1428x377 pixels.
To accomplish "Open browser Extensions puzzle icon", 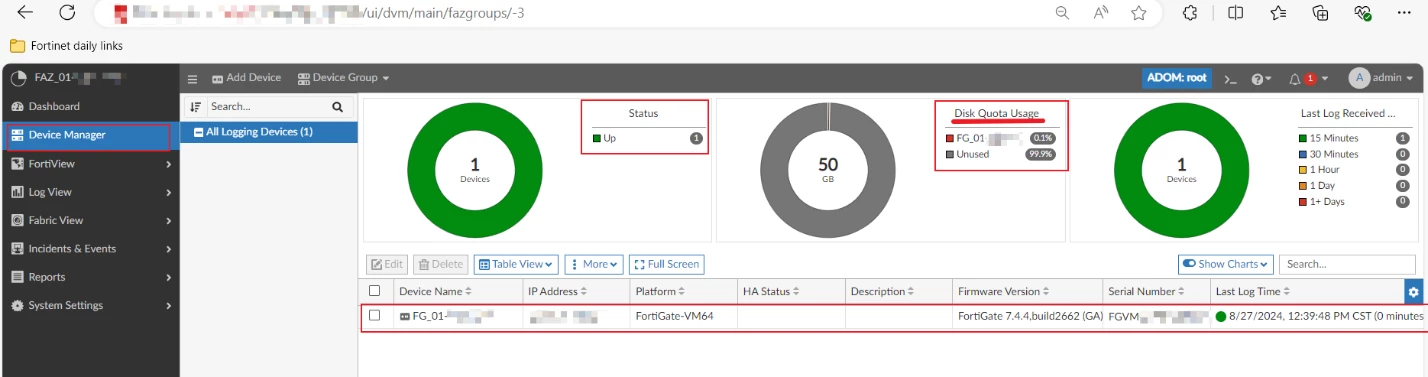I will (1190, 13).
